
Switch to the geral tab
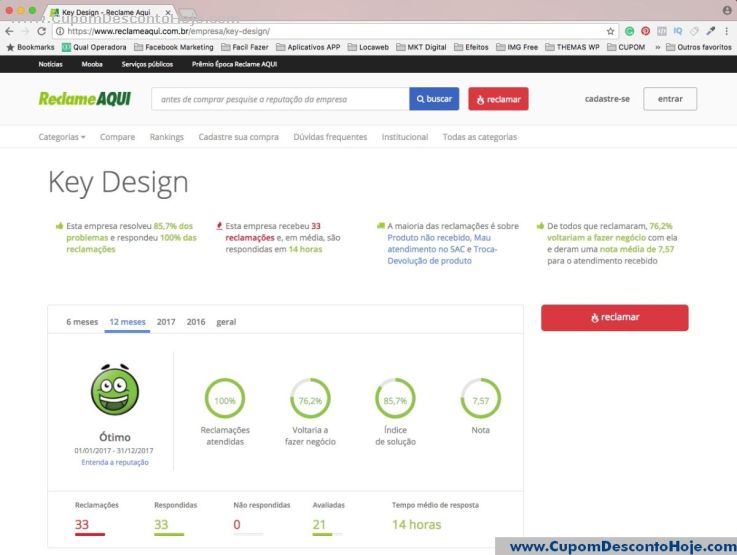click(226, 322)
